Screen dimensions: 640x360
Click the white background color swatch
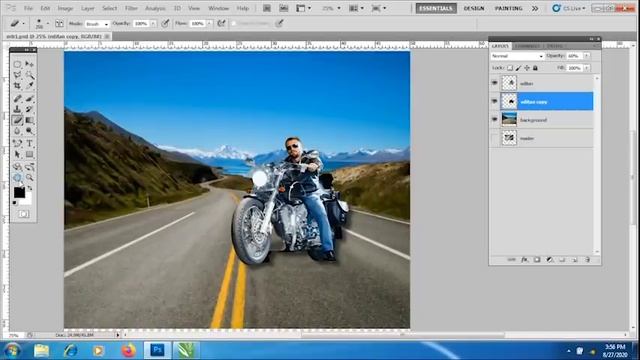27,200
